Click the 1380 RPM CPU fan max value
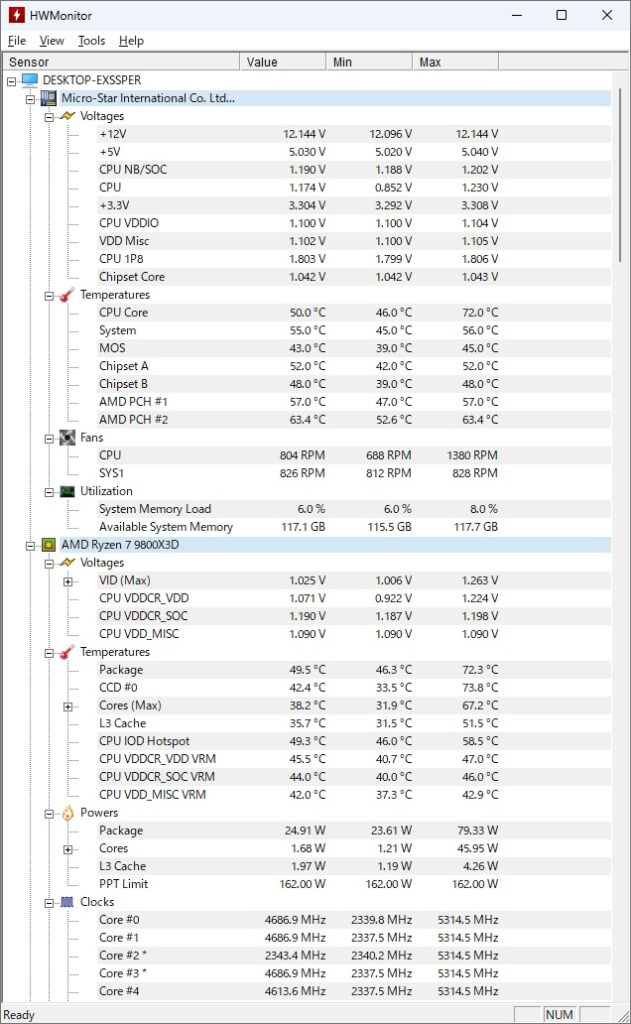Image resolution: width=631 pixels, height=1024 pixels. point(472,455)
